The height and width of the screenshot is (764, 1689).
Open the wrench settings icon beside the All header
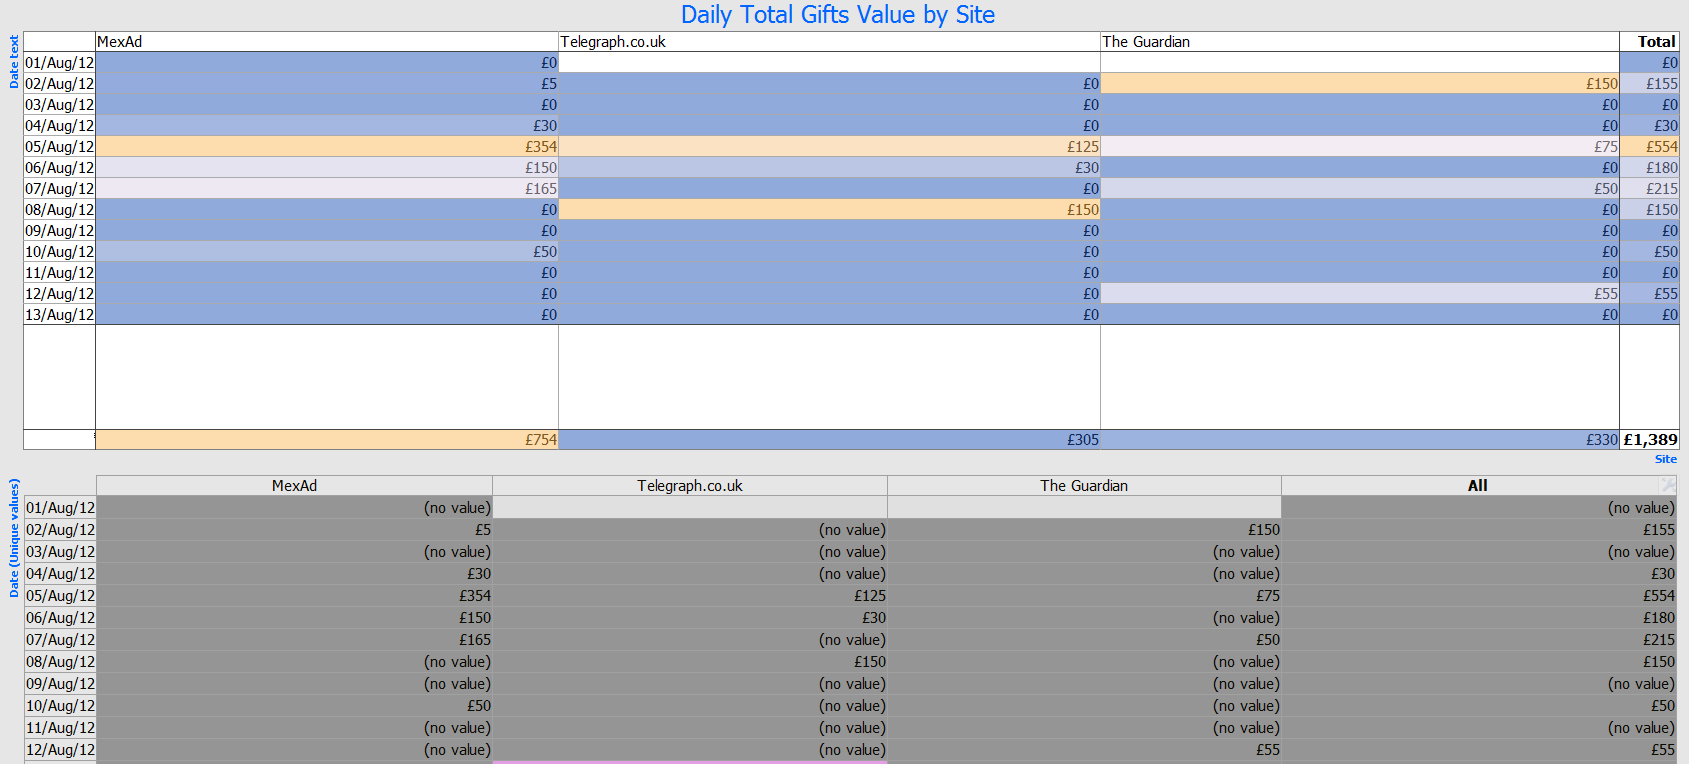point(1668,485)
